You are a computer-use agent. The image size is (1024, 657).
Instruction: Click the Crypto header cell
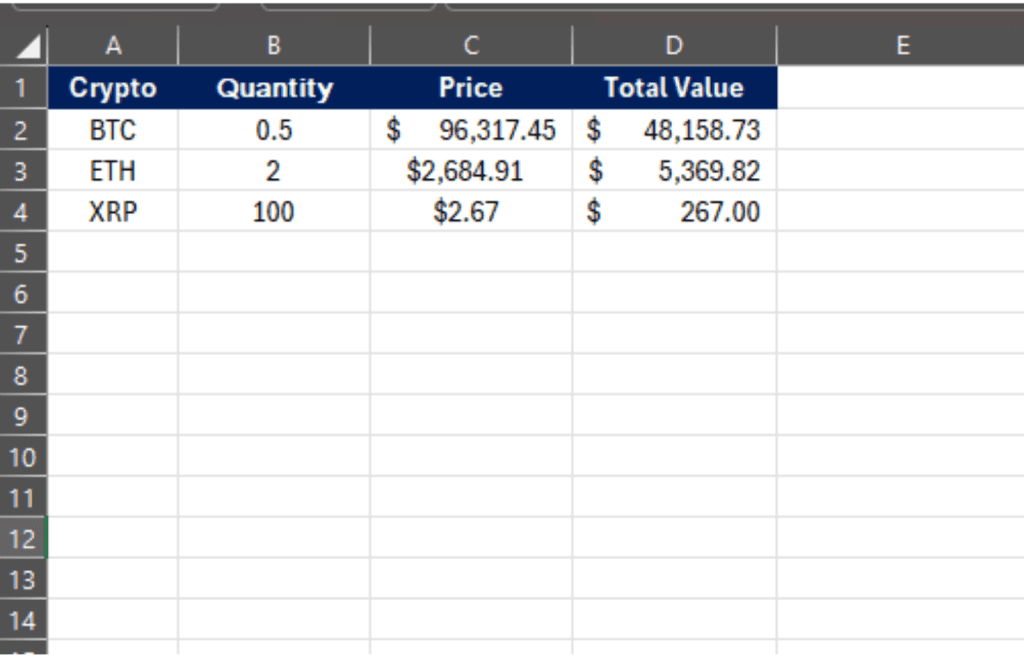click(x=113, y=88)
